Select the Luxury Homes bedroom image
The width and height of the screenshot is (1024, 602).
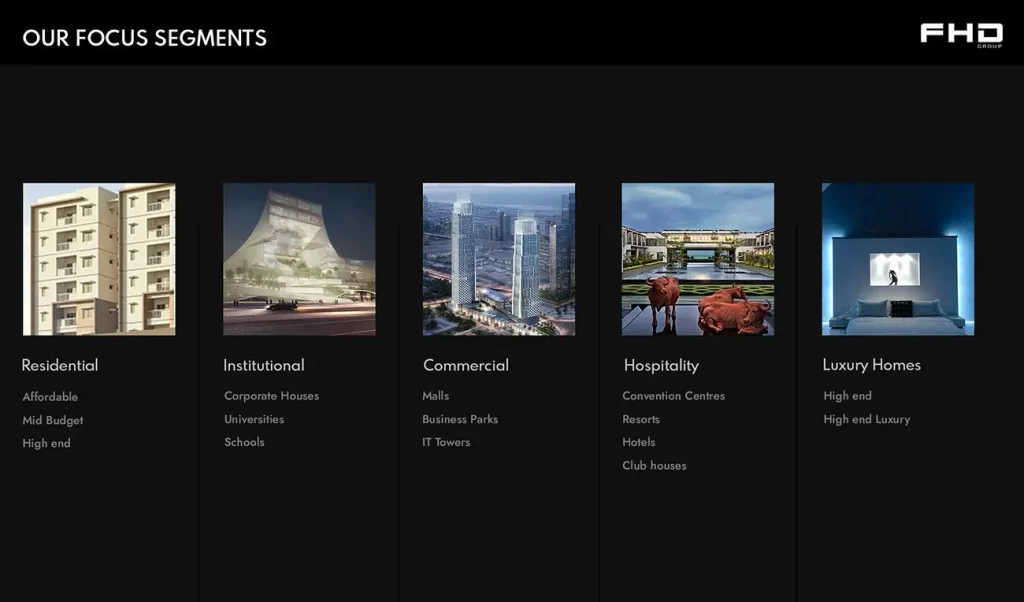(897, 259)
